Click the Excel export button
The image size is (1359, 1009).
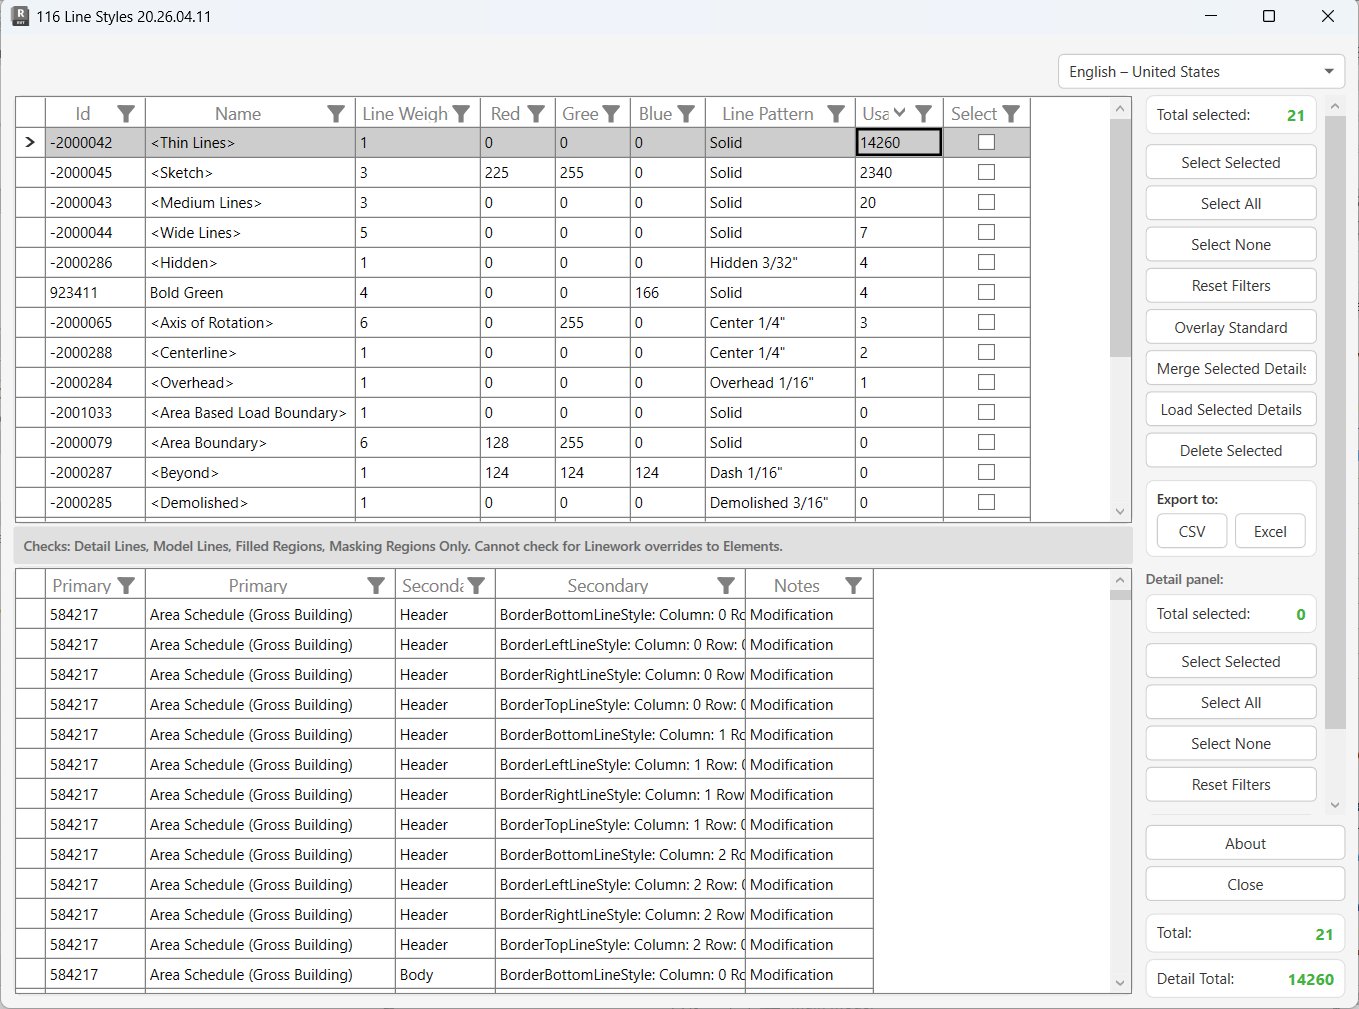(1270, 532)
